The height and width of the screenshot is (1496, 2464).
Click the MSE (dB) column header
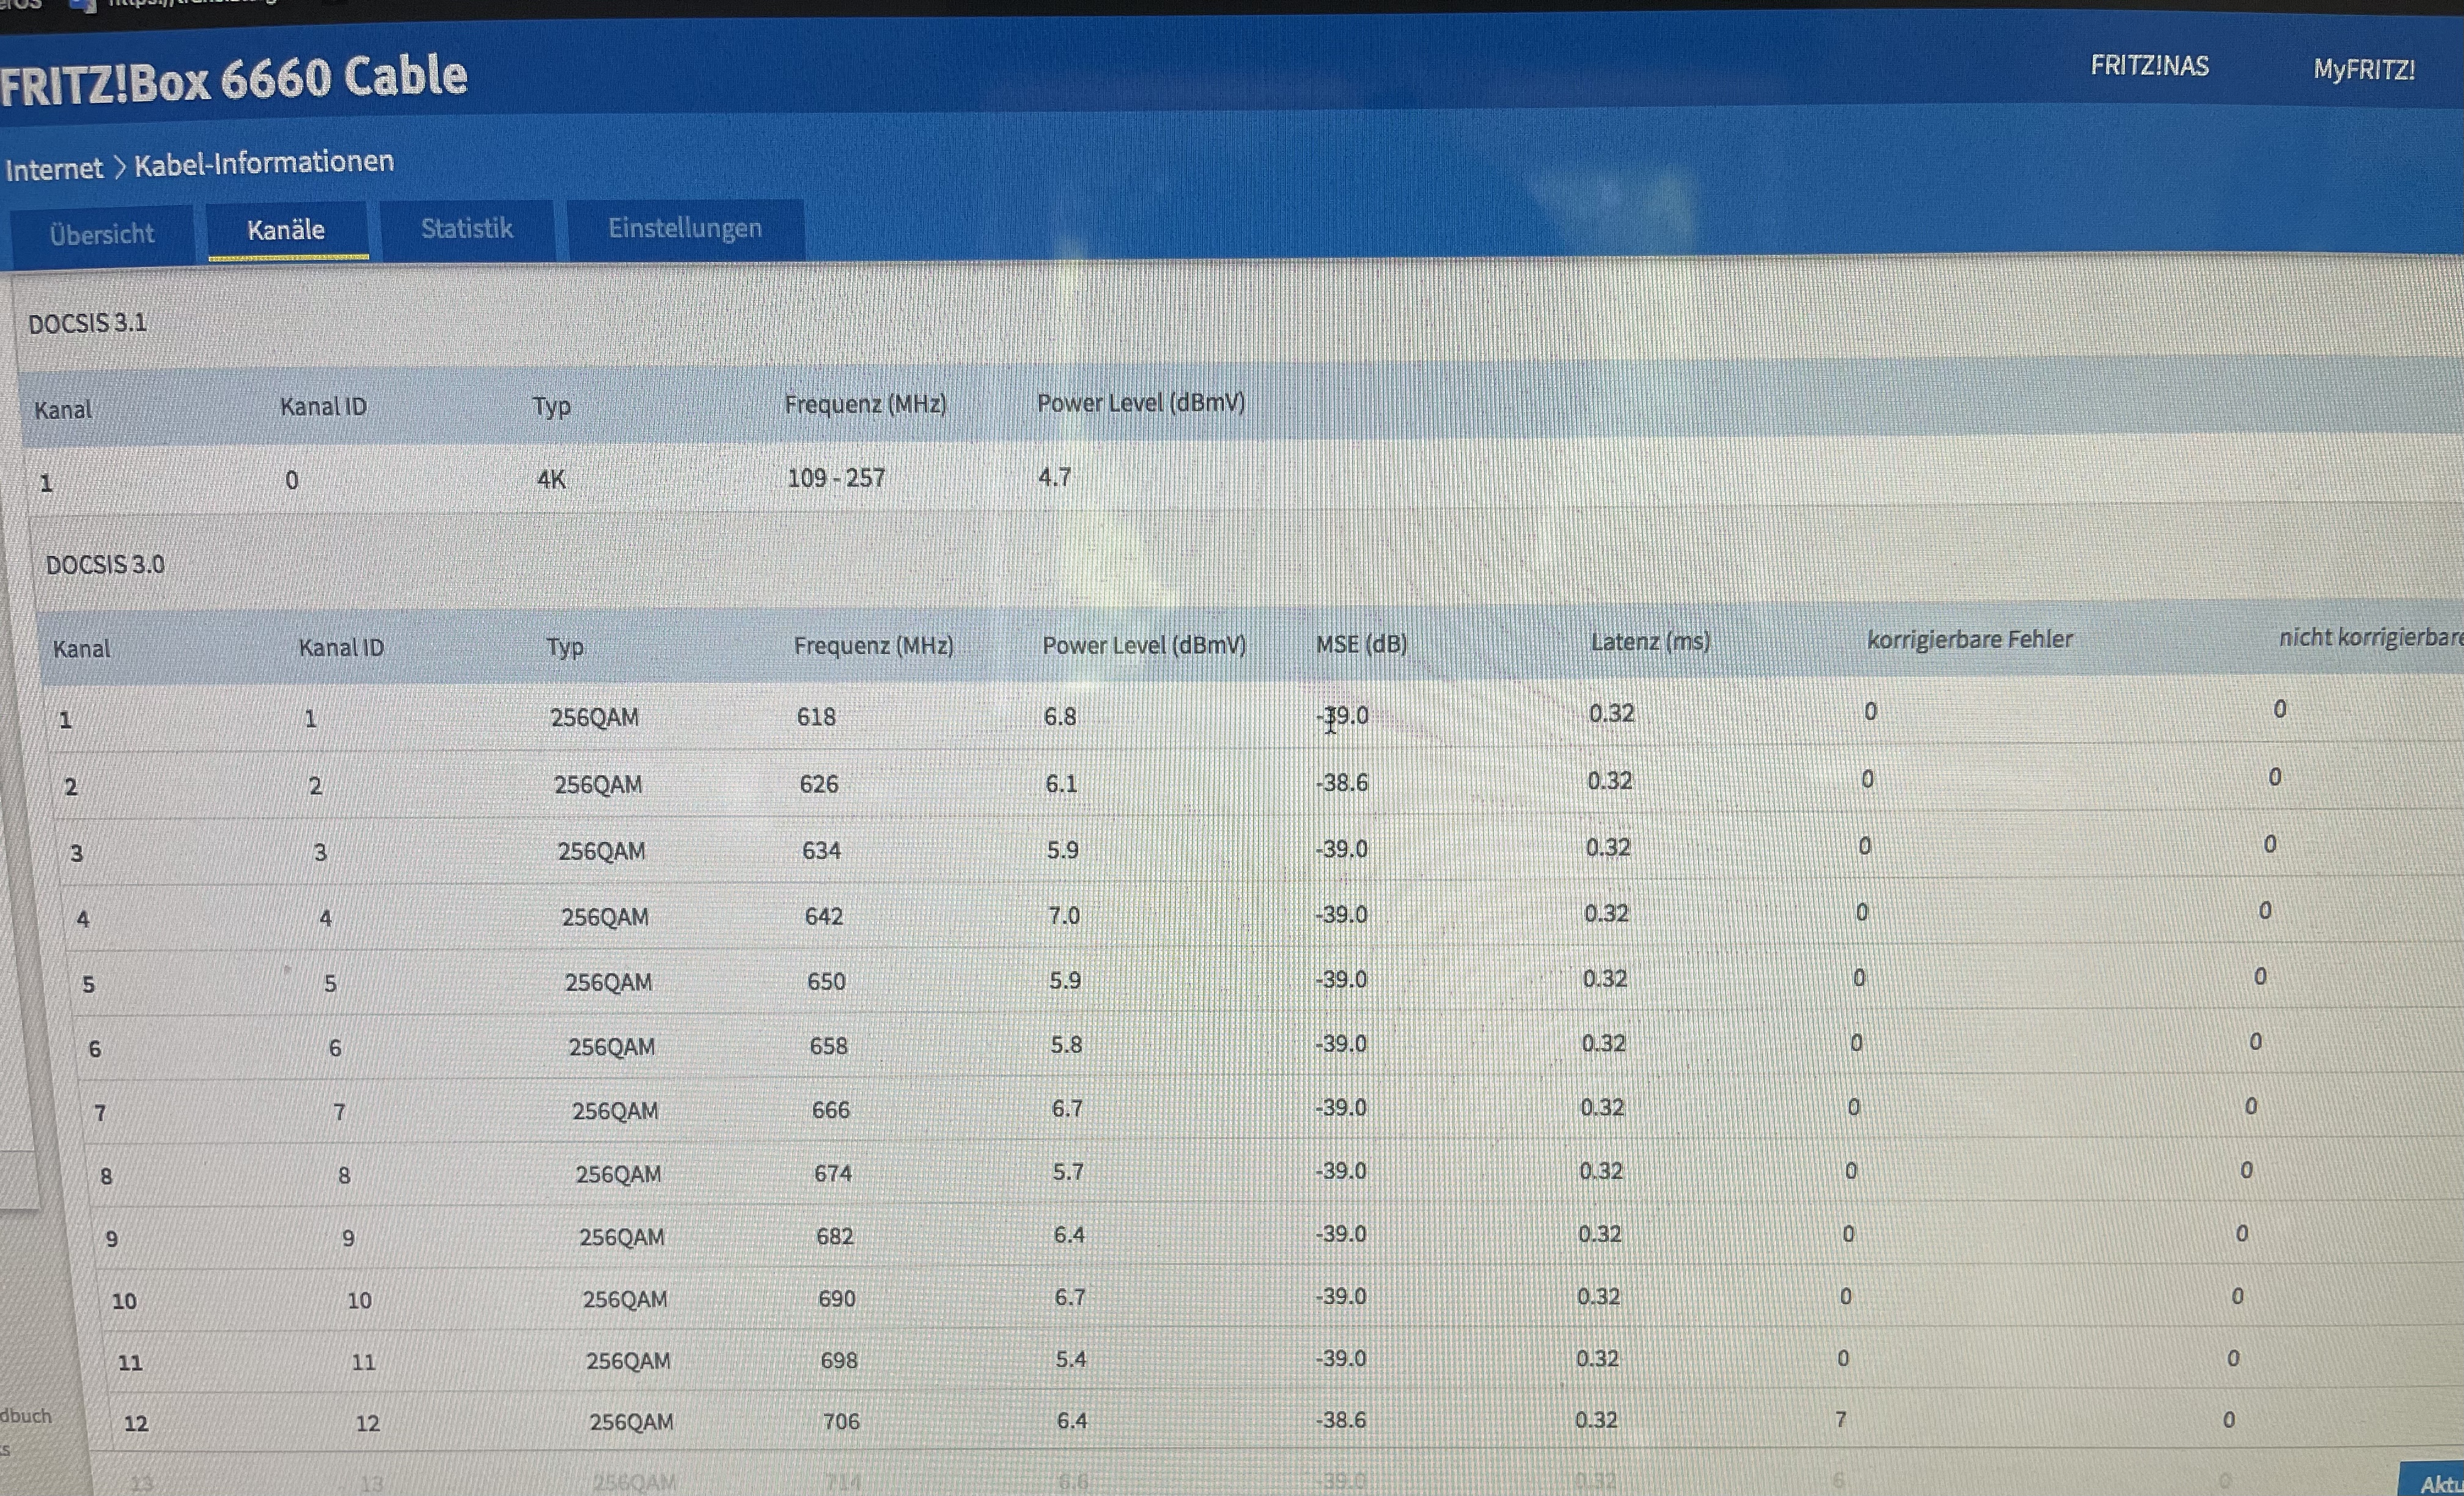tap(1360, 644)
